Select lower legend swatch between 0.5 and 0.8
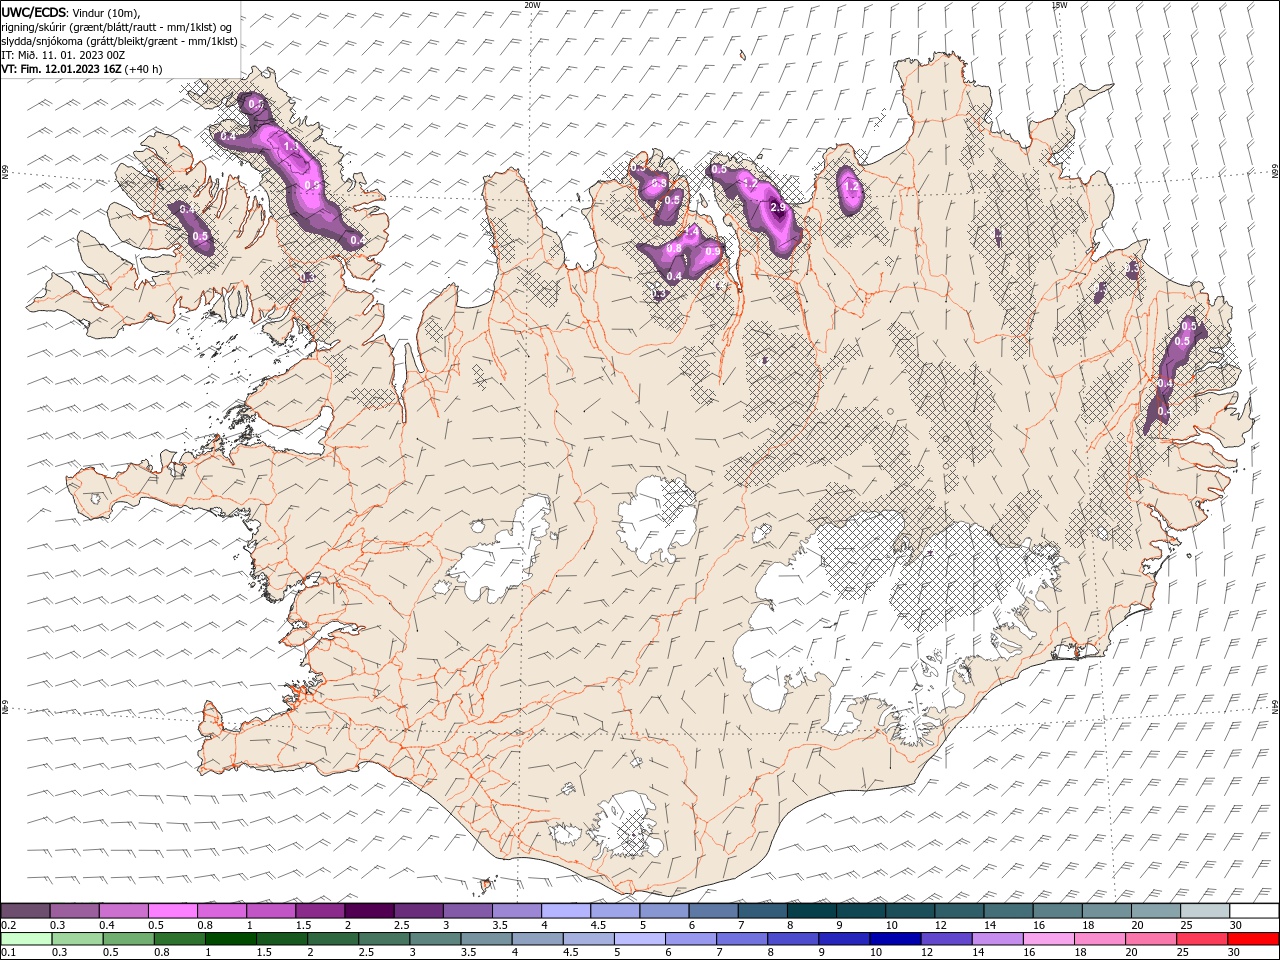1280x960 pixels. pyautogui.click(x=129, y=939)
